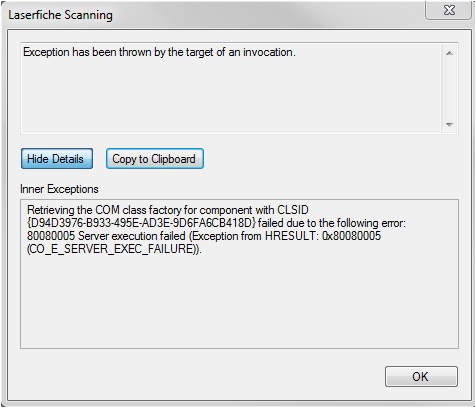
Task: Click the 'Server execution failed' text
Action: (x=132, y=236)
